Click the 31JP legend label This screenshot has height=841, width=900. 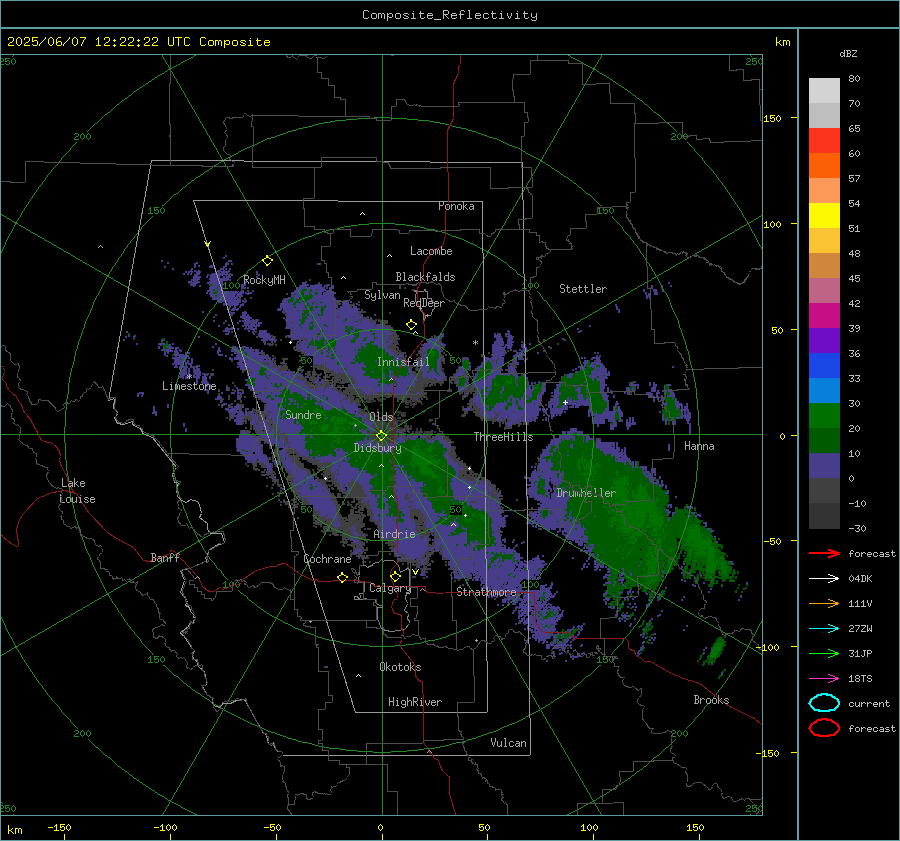click(x=860, y=653)
